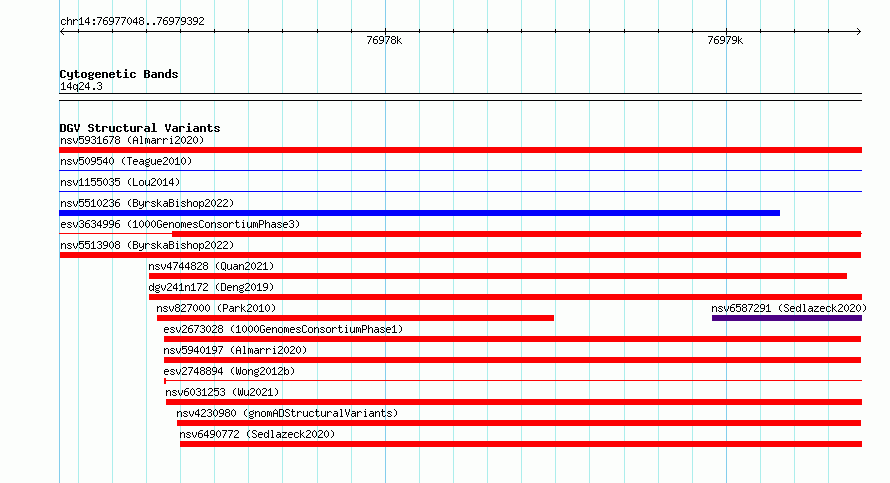
Task: Click the 76978k ruler tick label
Action: [x=384, y=40]
